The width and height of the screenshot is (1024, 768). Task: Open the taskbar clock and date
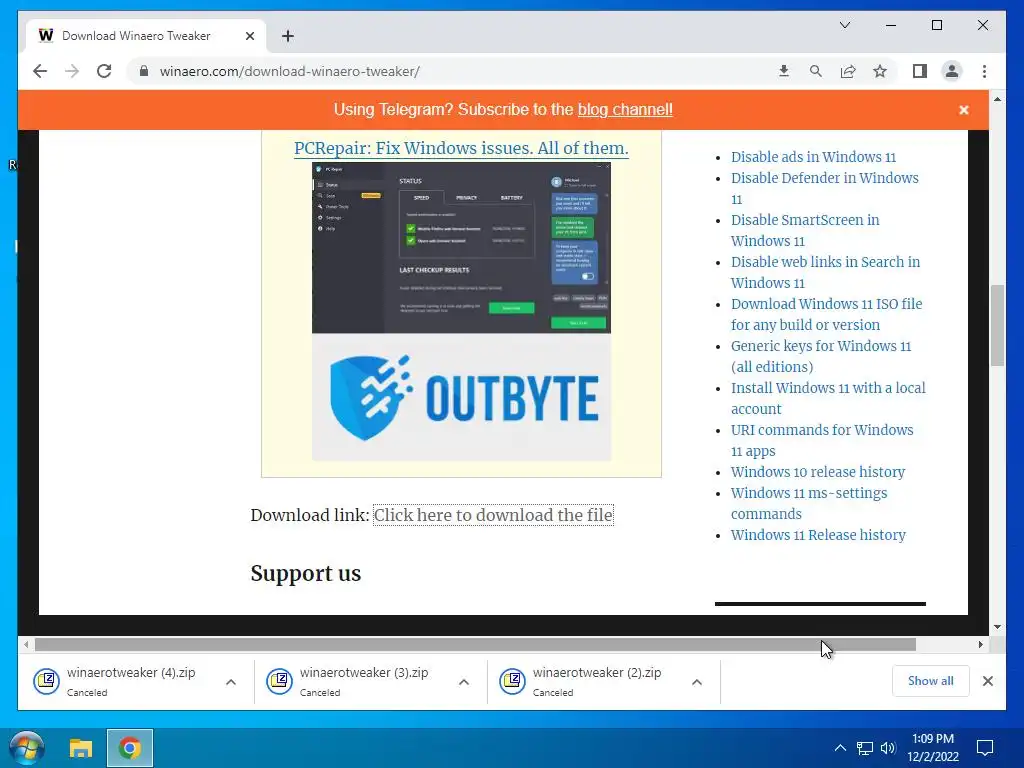[933, 748]
